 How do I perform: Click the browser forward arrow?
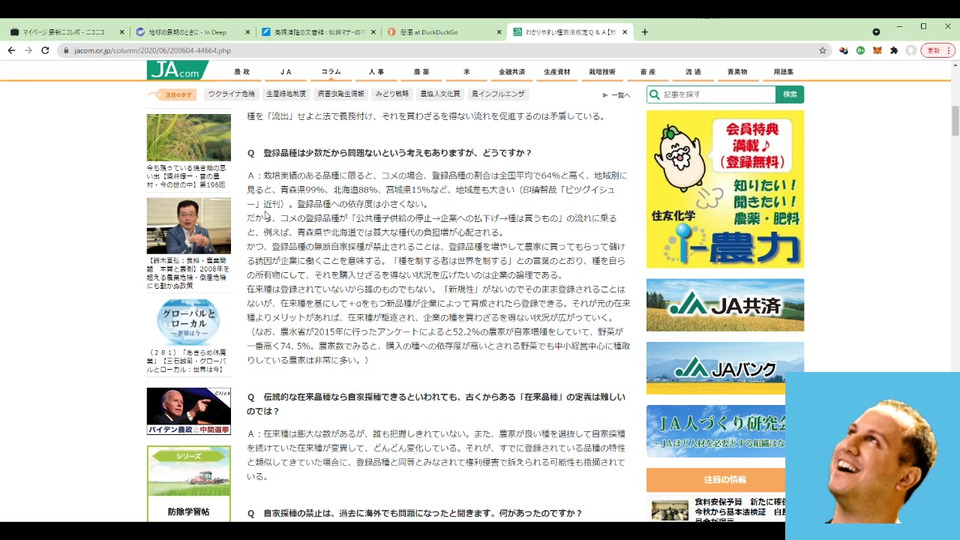[x=28, y=50]
